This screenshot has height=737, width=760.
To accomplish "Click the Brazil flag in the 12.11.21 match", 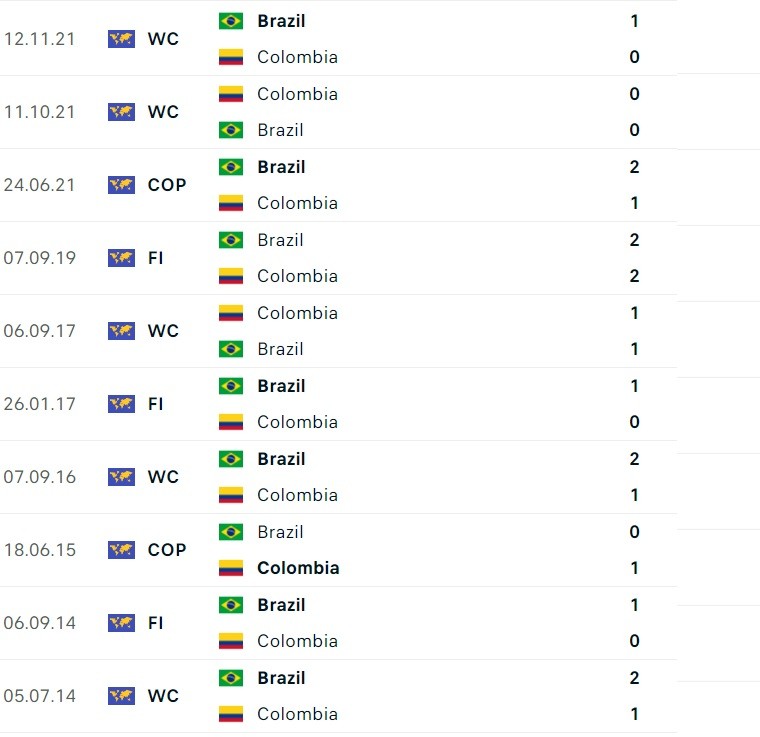I will [231, 21].
